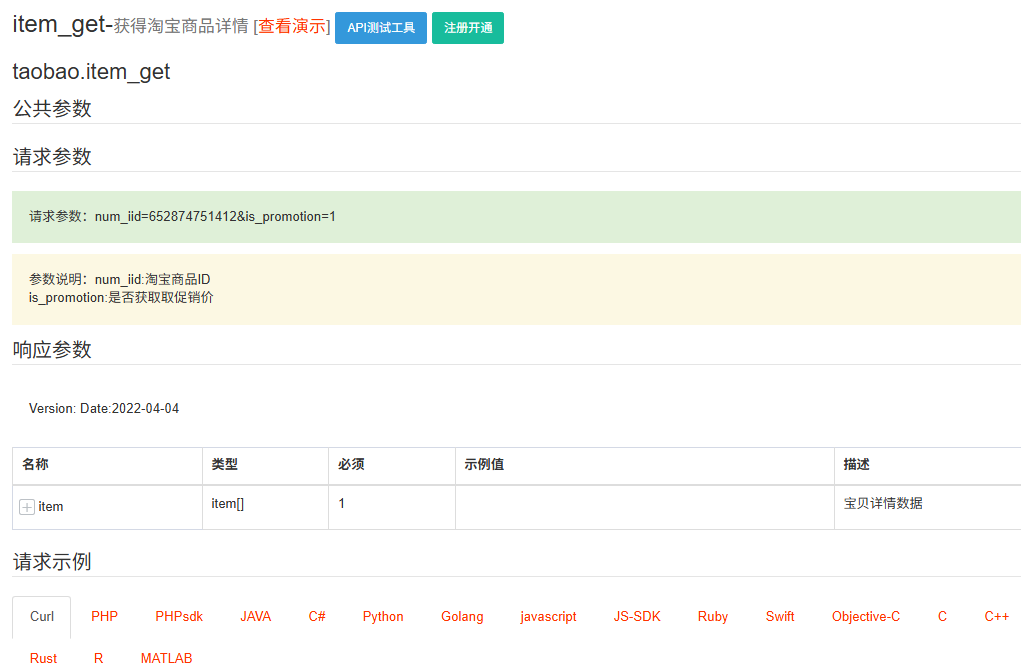Click the 注册开通 green button
Image resolution: width=1021 pixels, height=671 pixels.
click(x=468, y=28)
